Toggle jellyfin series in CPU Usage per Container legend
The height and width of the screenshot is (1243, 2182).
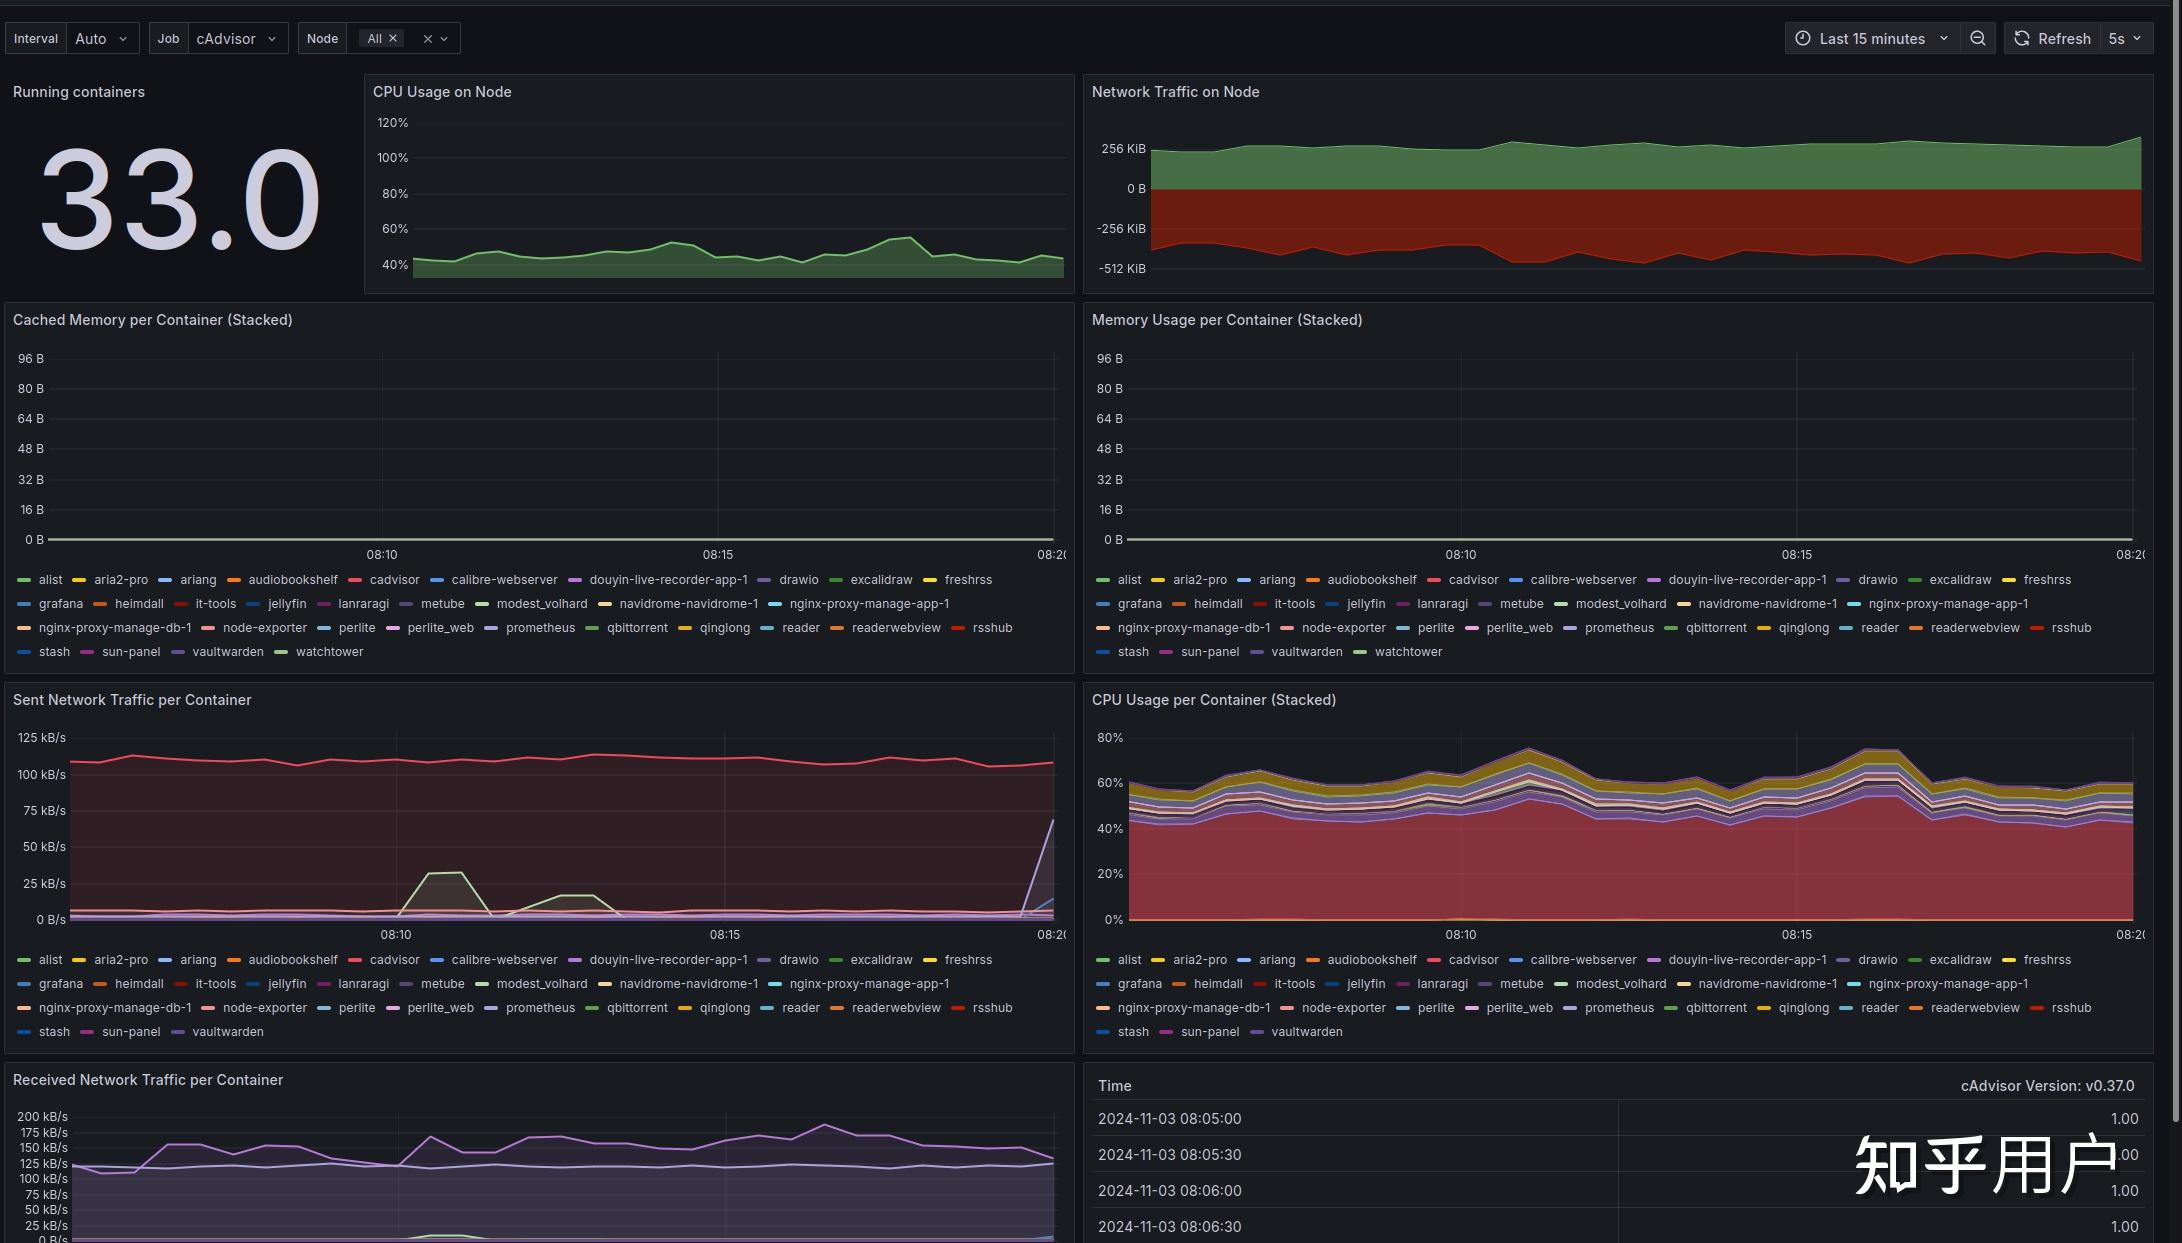[x=1365, y=983]
